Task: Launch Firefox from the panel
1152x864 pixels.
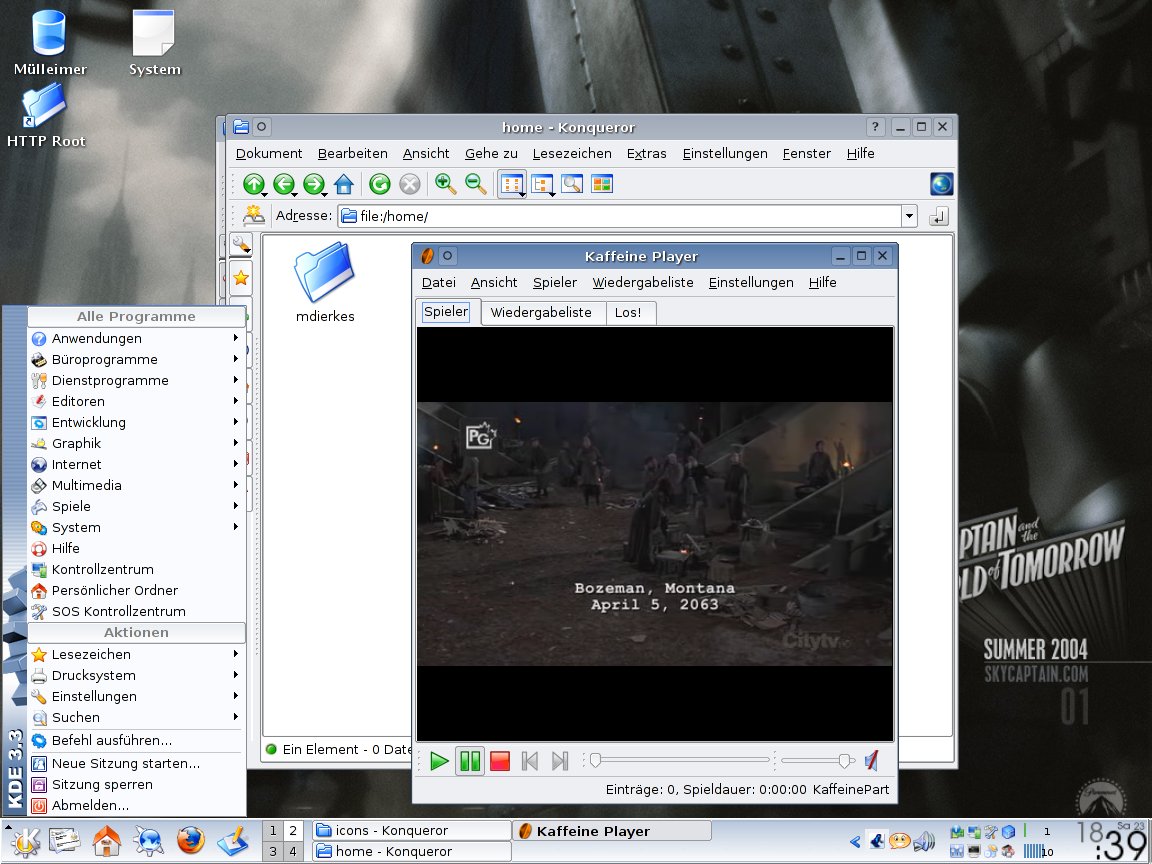Action: tap(190, 841)
